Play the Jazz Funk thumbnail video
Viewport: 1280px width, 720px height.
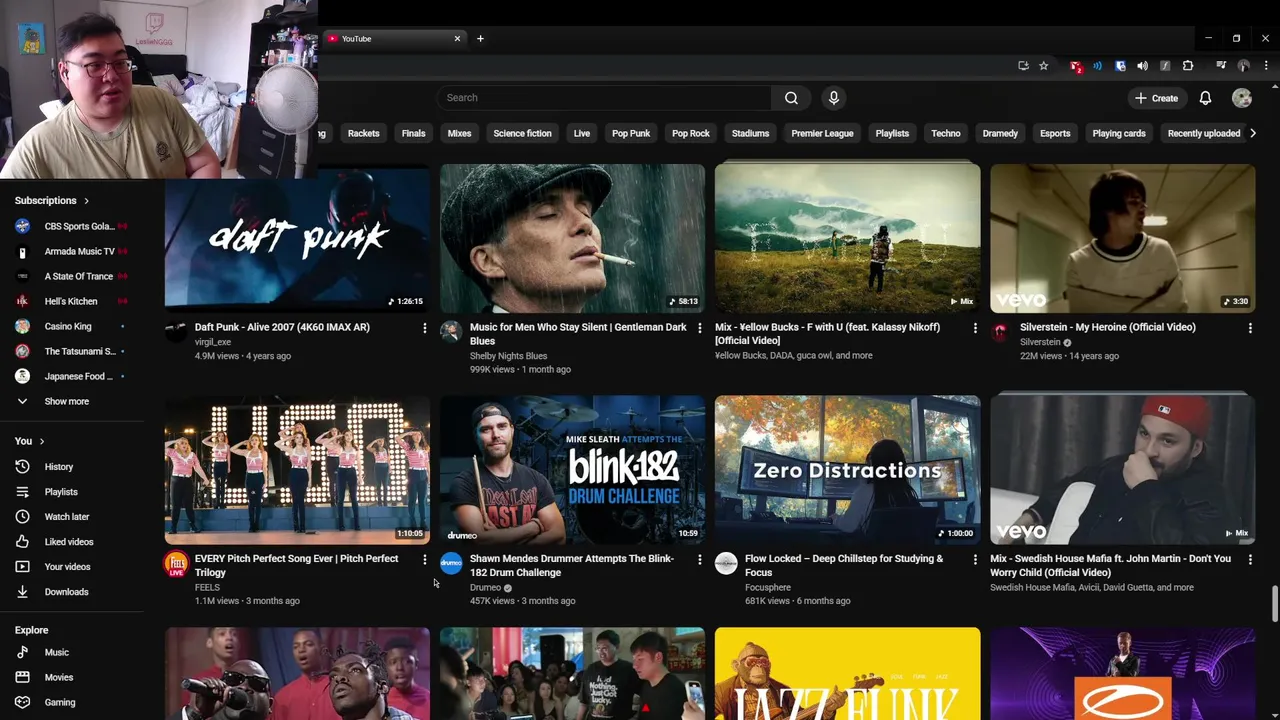(847, 674)
